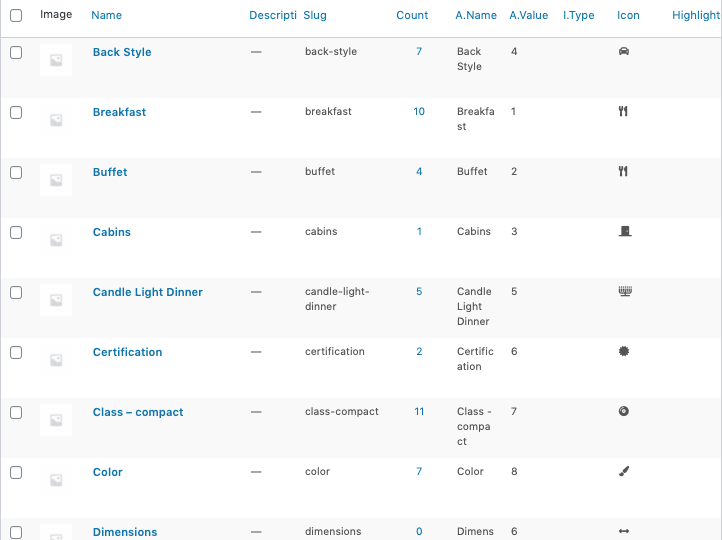This screenshot has height=540, width=722.
Task: Click the fork-knife icon in Breakfast row
Action: [x=623, y=111]
